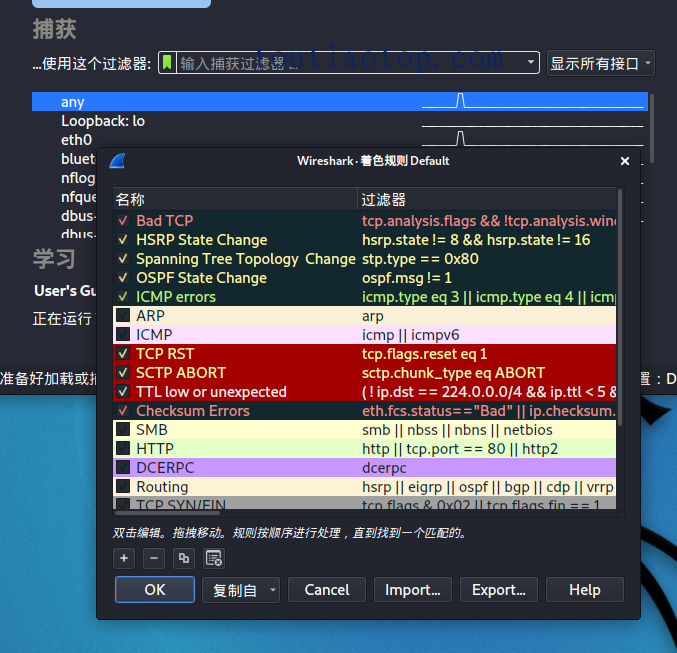Select the eth0 capture interface

[x=340, y=140]
